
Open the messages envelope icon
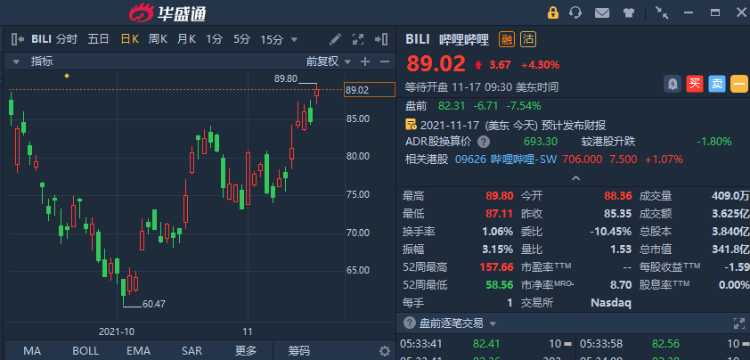click(x=602, y=13)
